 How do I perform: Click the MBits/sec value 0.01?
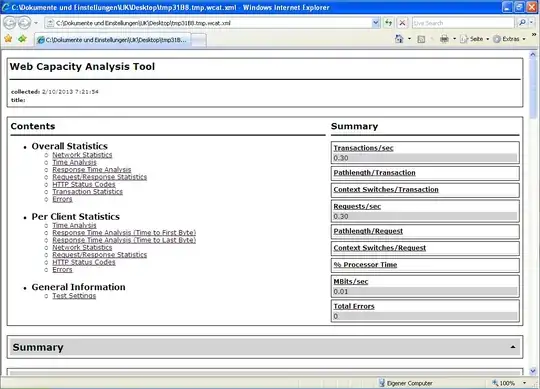[x=341, y=292]
